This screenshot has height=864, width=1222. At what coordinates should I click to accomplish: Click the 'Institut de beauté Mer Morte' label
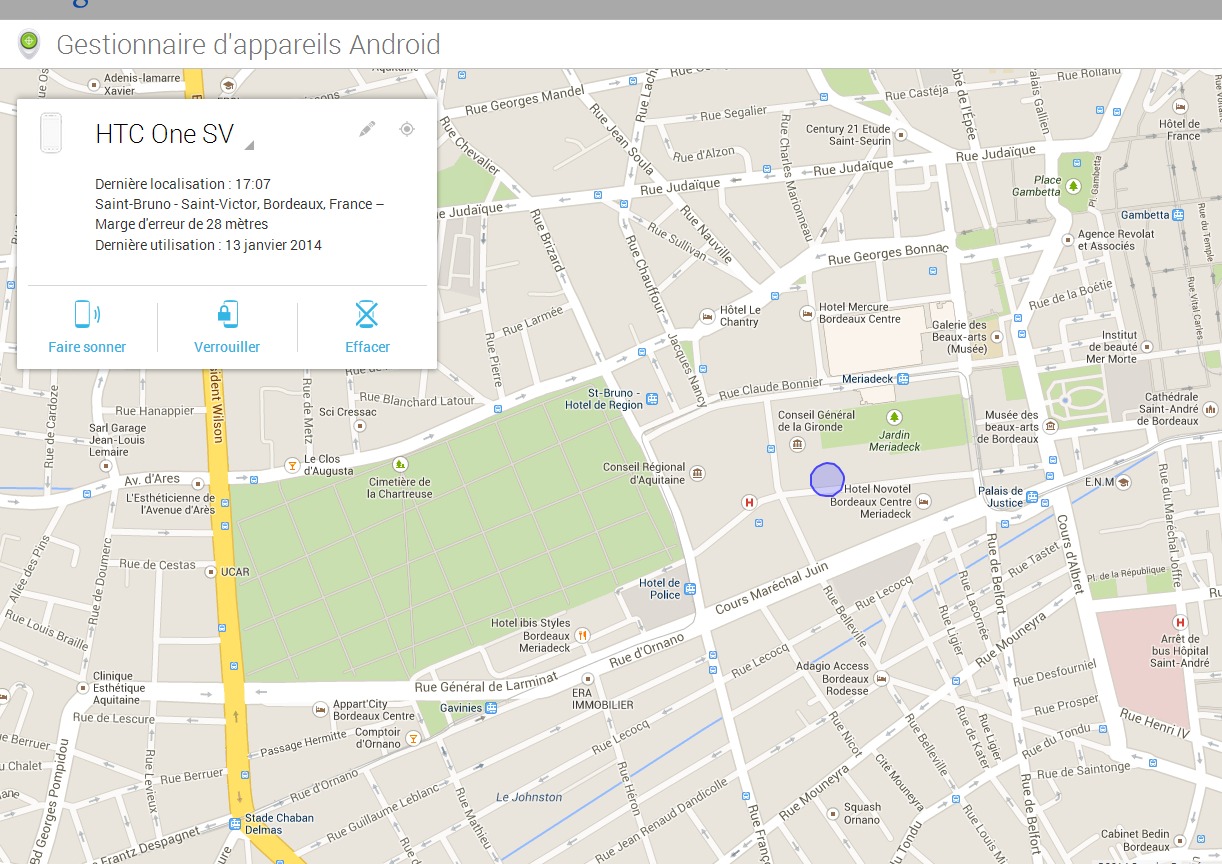[1112, 347]
